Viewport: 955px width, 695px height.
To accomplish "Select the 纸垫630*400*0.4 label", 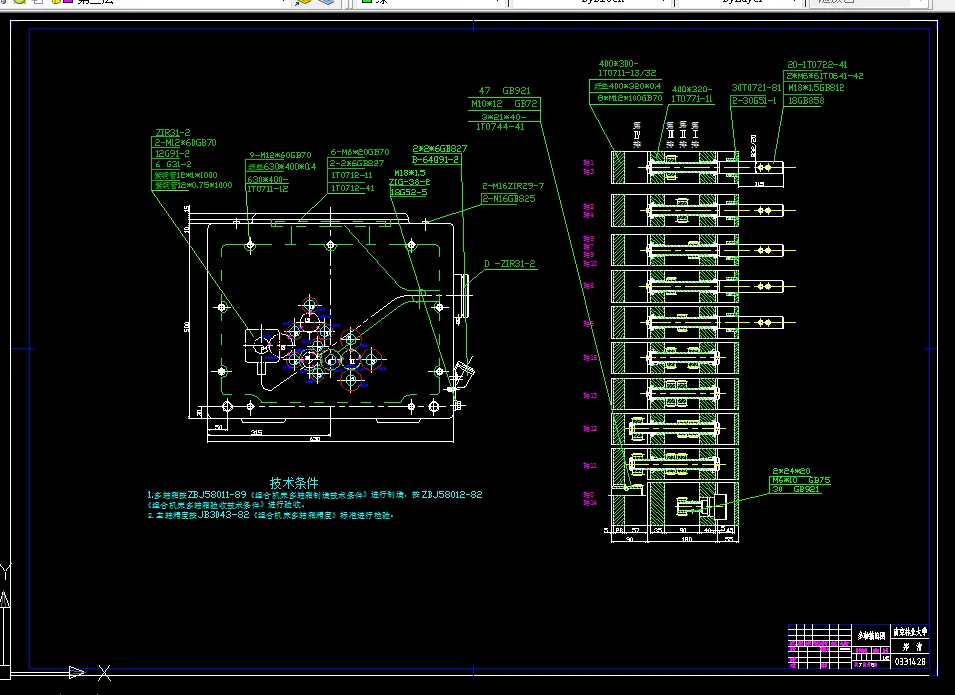I will tap(281, 166).
